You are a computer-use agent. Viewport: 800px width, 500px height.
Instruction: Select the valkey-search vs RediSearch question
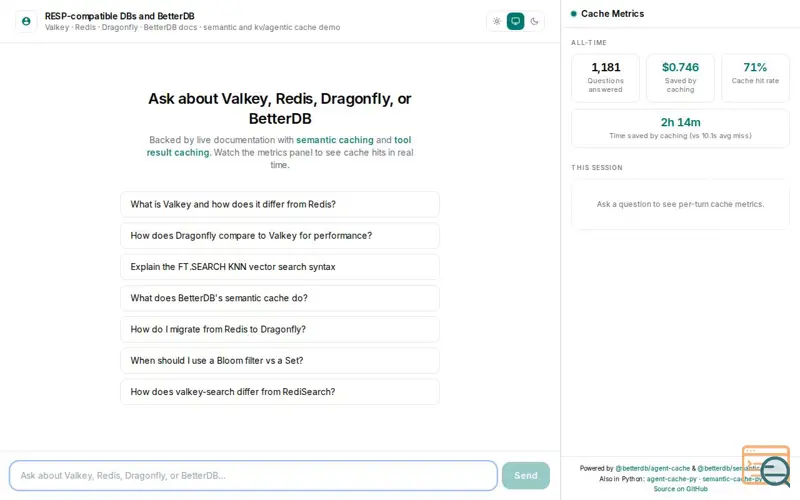280,392
